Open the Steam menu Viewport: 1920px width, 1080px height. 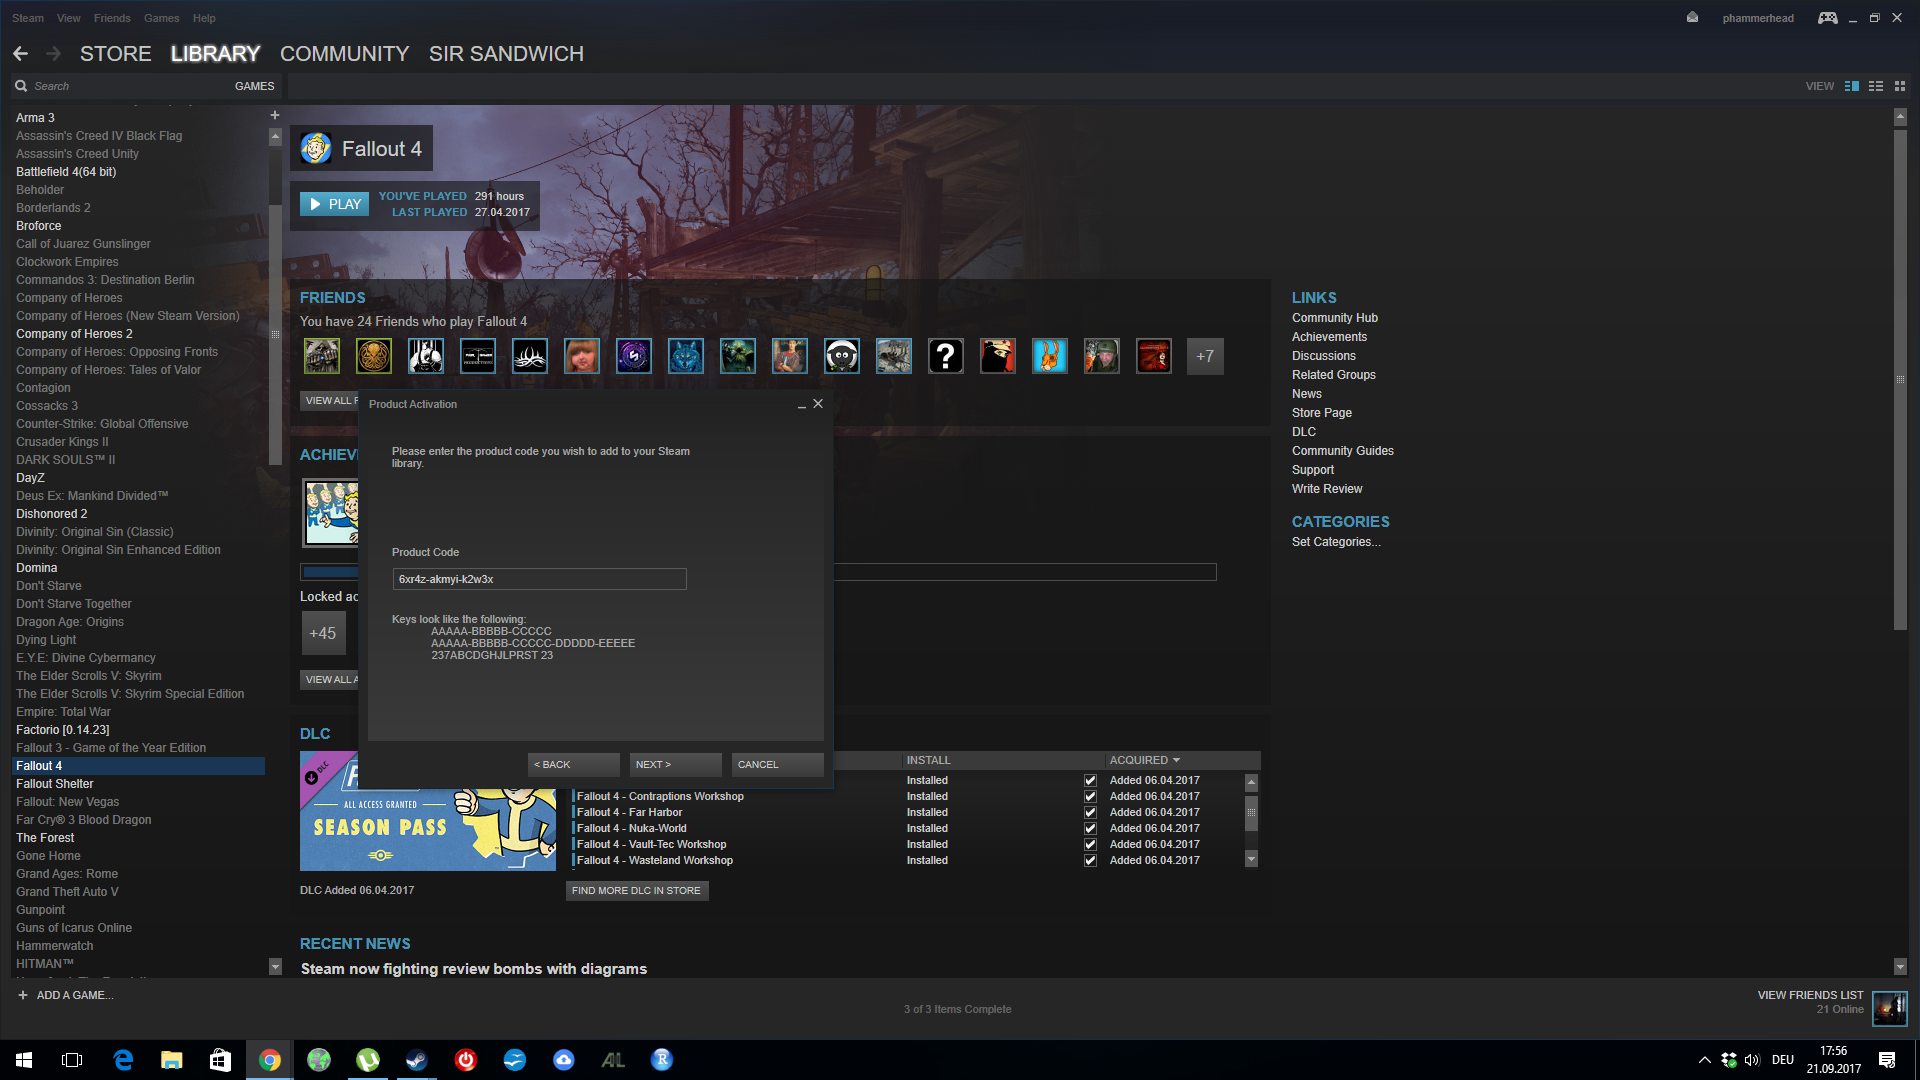pyautogui.click(x=28, y=18)
